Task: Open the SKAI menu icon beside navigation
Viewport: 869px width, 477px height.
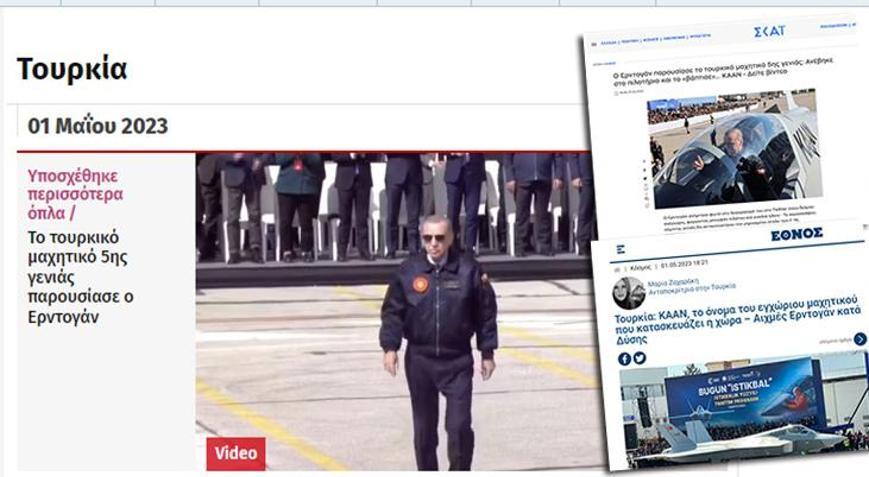Action: pyautogui.click(x=594, y=44)
